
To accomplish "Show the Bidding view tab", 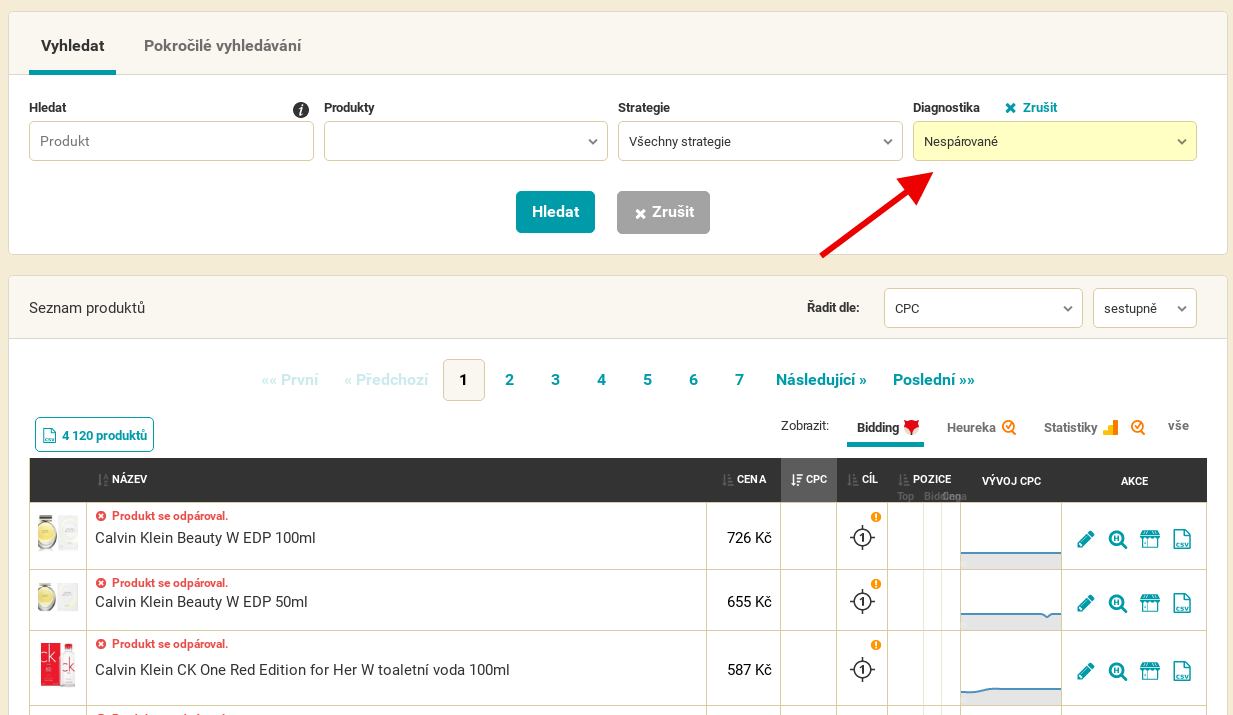I will (x=886, y=428).
